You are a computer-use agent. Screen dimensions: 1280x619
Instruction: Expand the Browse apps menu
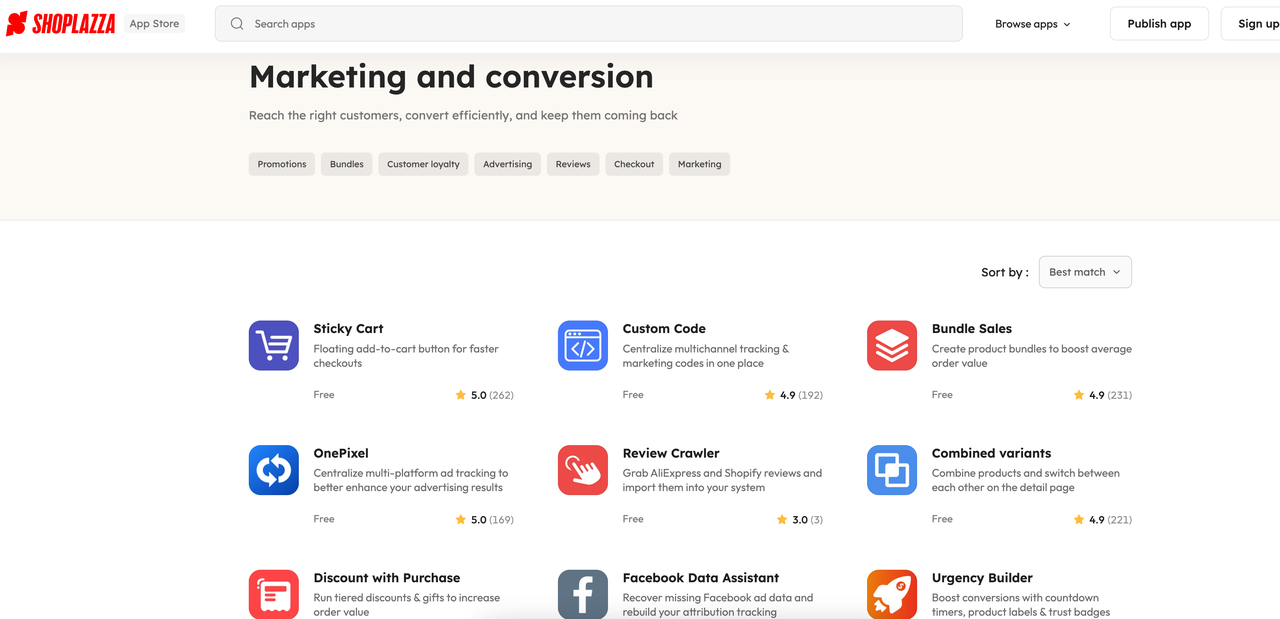1031,23
